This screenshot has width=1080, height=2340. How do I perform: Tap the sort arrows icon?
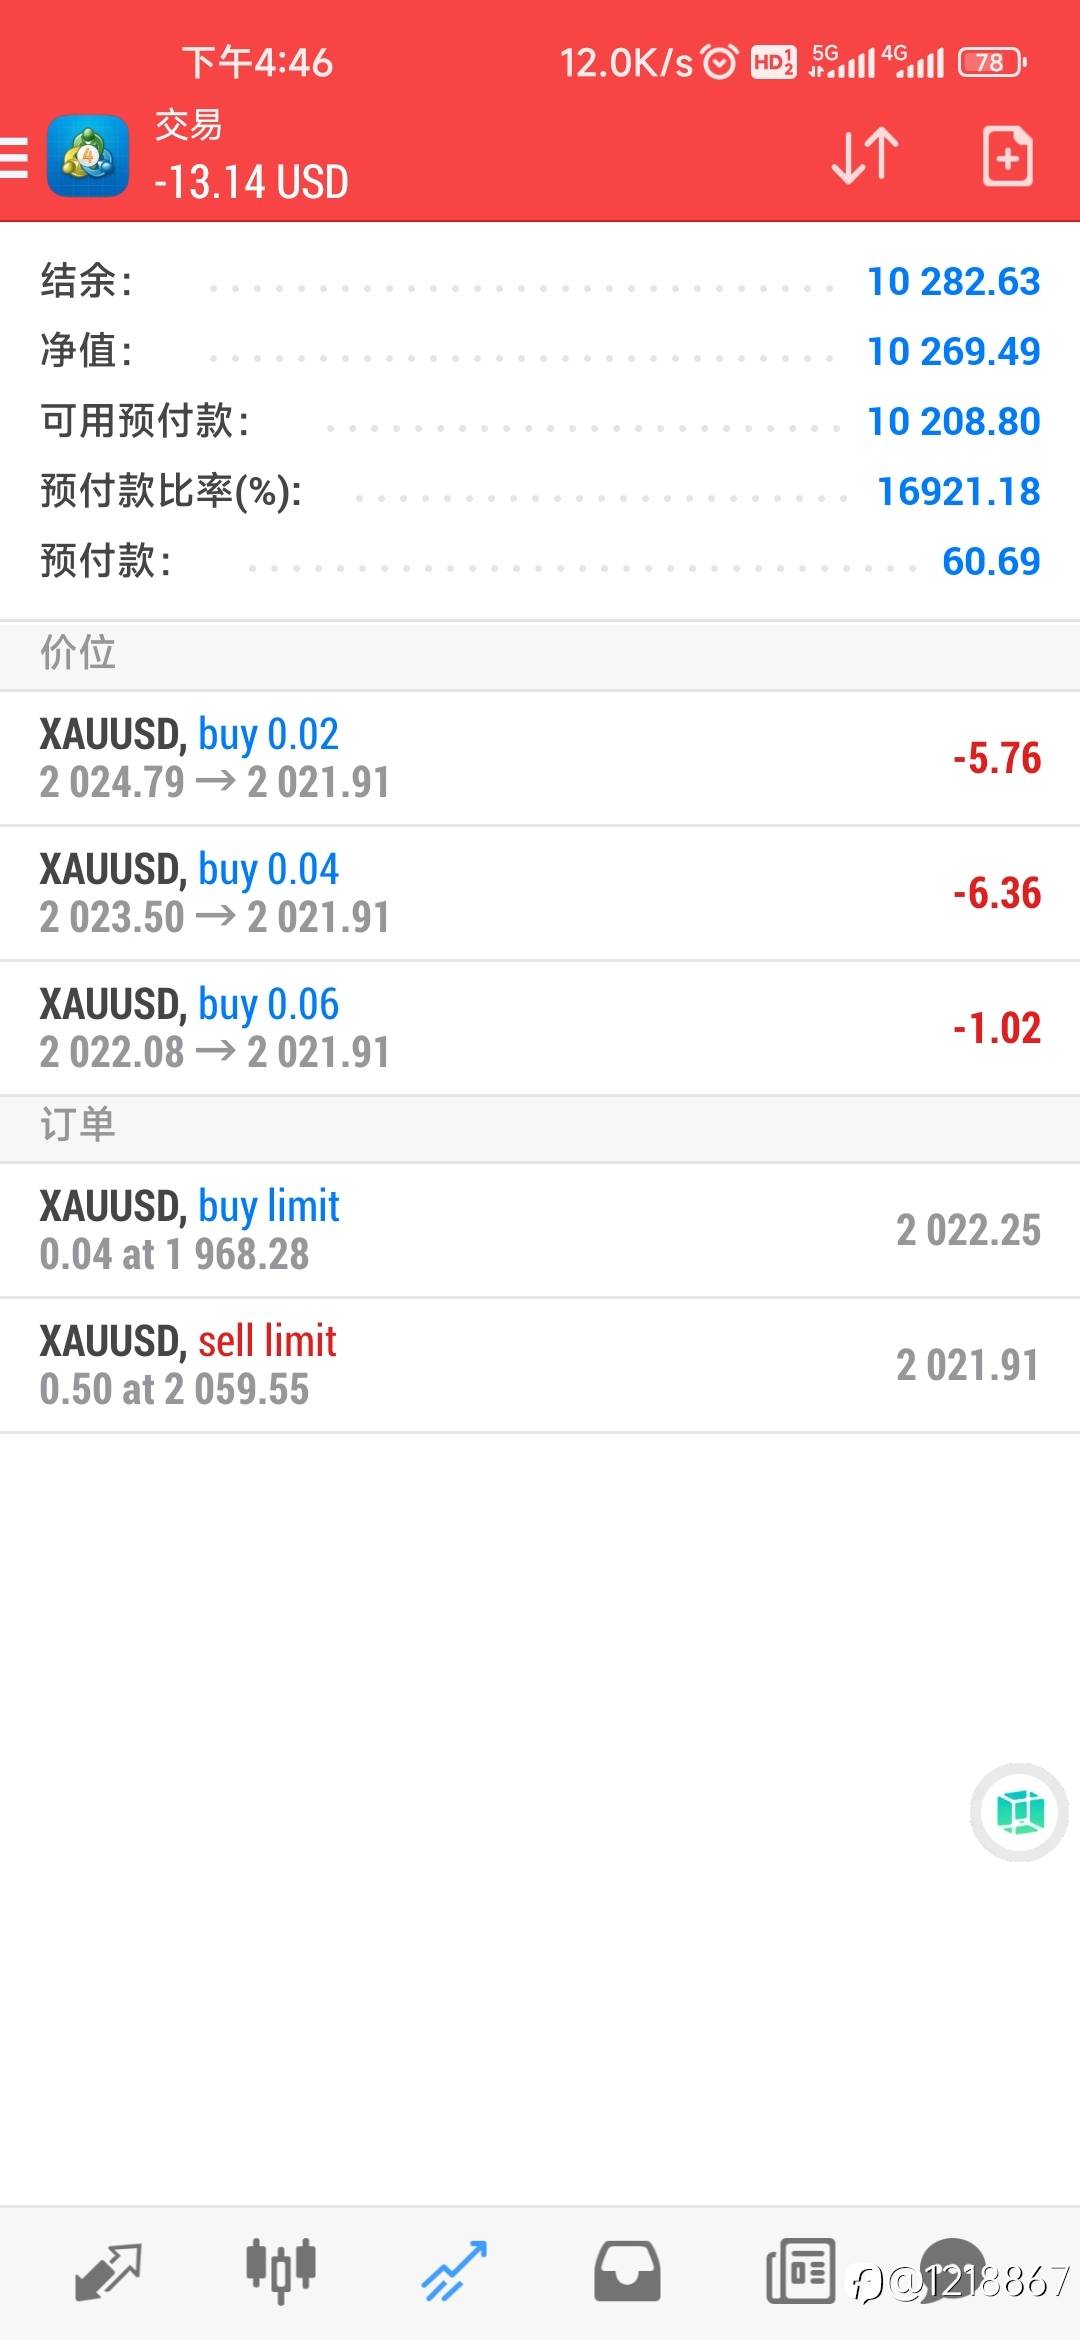[x=865, y=156]
